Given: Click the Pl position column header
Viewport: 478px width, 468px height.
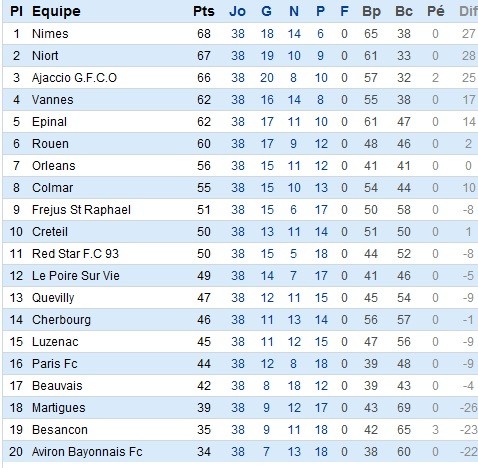Looking at the screenshot, I should click(16, 11).
